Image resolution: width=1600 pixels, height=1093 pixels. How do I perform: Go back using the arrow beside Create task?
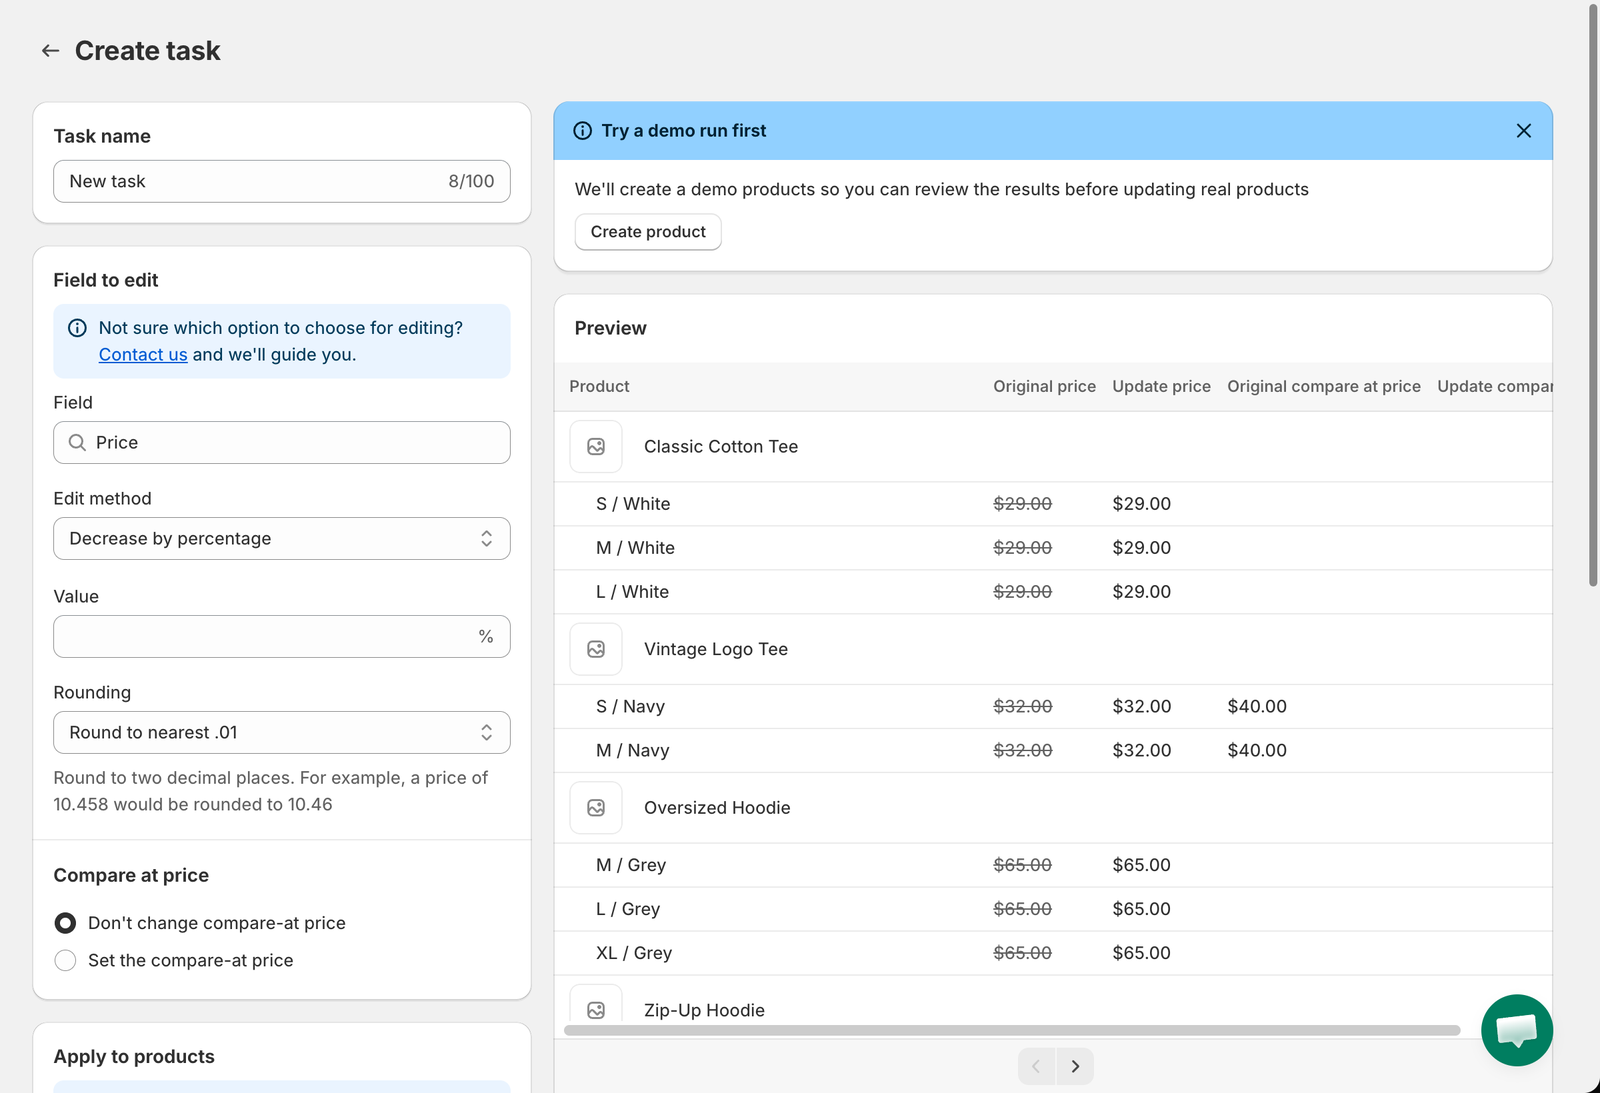click(50, 51)
